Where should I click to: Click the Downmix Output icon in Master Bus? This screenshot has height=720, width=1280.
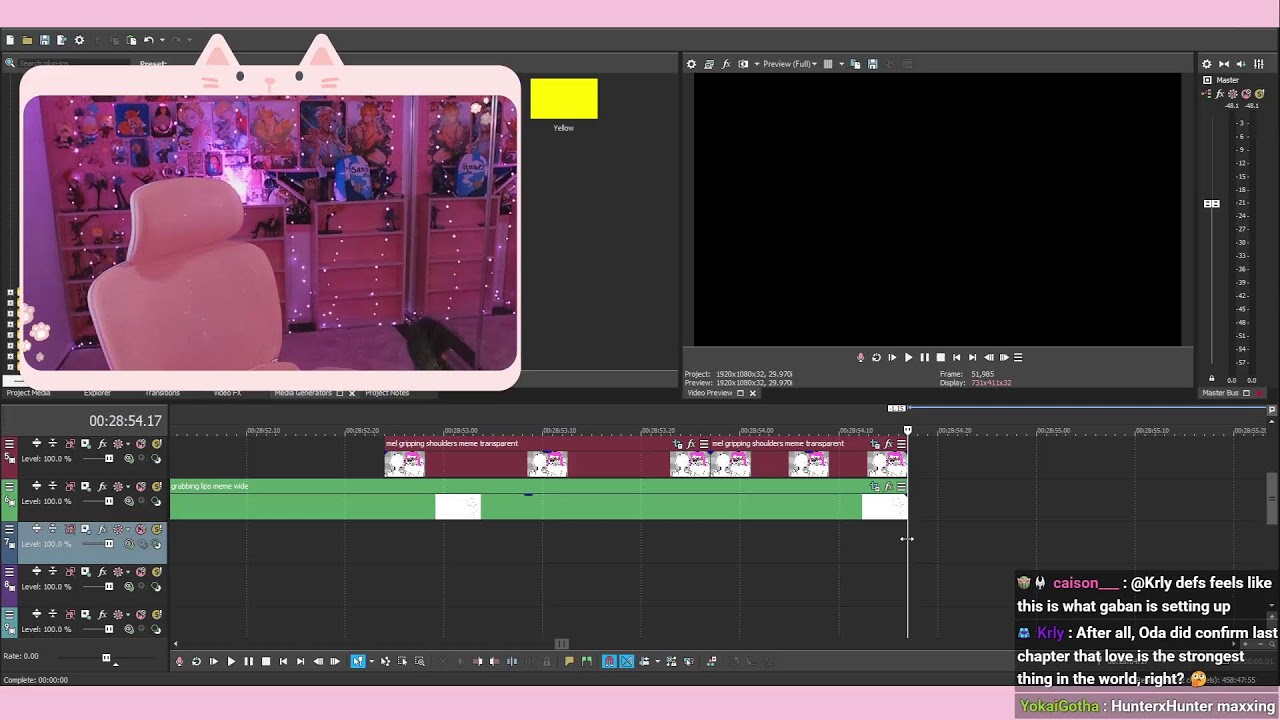point(1224,64)
